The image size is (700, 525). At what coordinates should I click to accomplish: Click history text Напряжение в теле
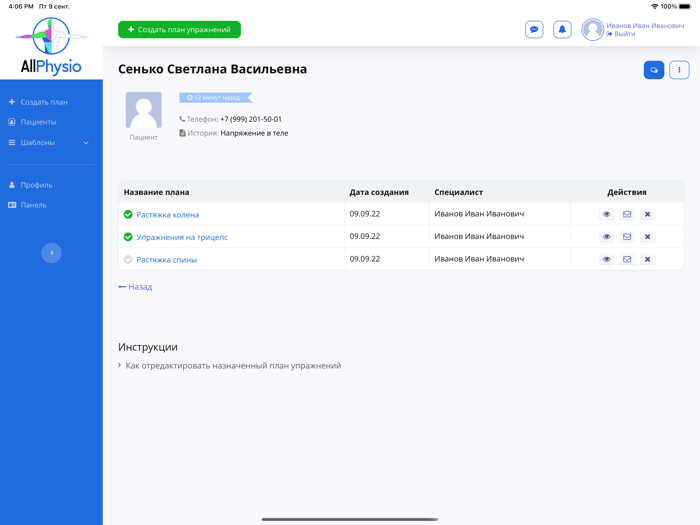coord(254,133)
